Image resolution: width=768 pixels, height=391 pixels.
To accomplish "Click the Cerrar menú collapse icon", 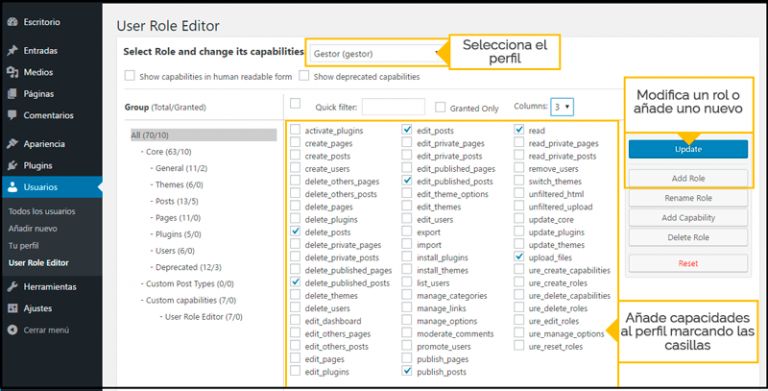I will coord(13,330).
